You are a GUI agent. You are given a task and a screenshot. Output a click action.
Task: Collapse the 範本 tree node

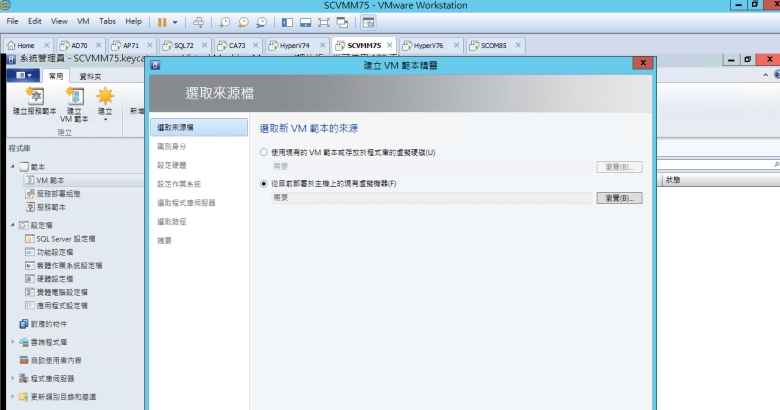click(12, 166)
